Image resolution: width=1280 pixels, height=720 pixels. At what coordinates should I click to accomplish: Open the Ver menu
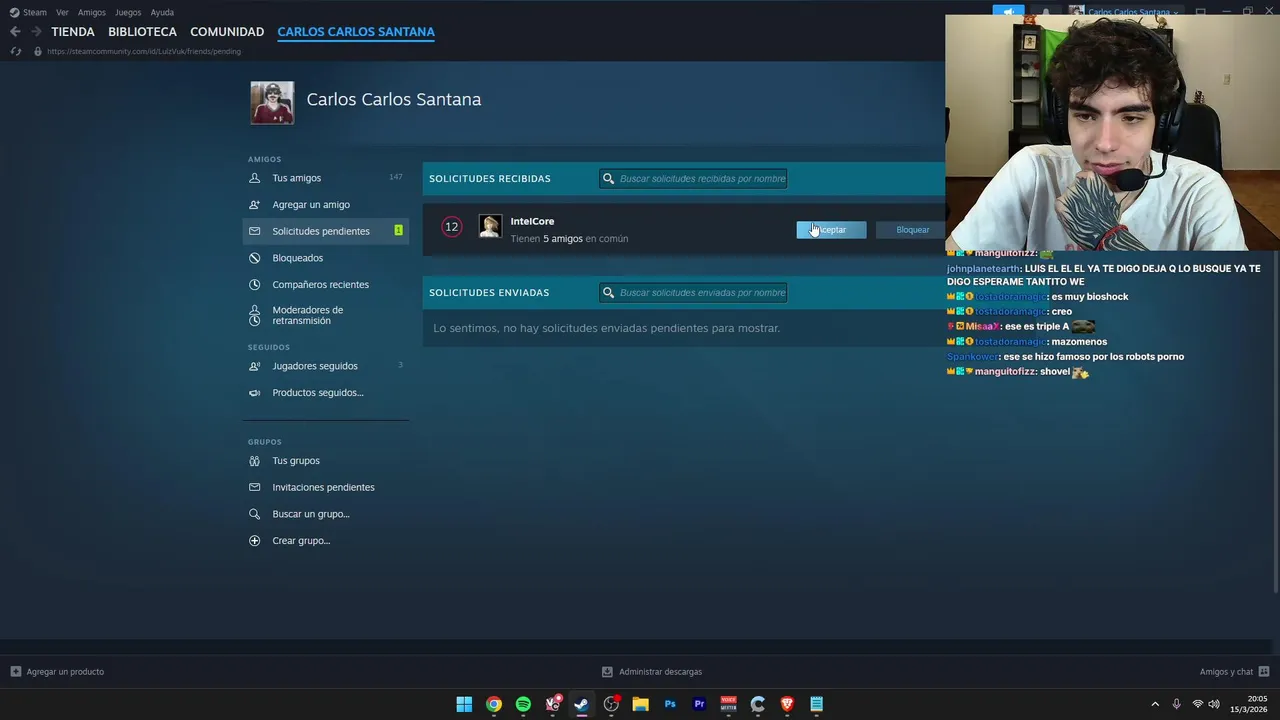coord(62,12)
